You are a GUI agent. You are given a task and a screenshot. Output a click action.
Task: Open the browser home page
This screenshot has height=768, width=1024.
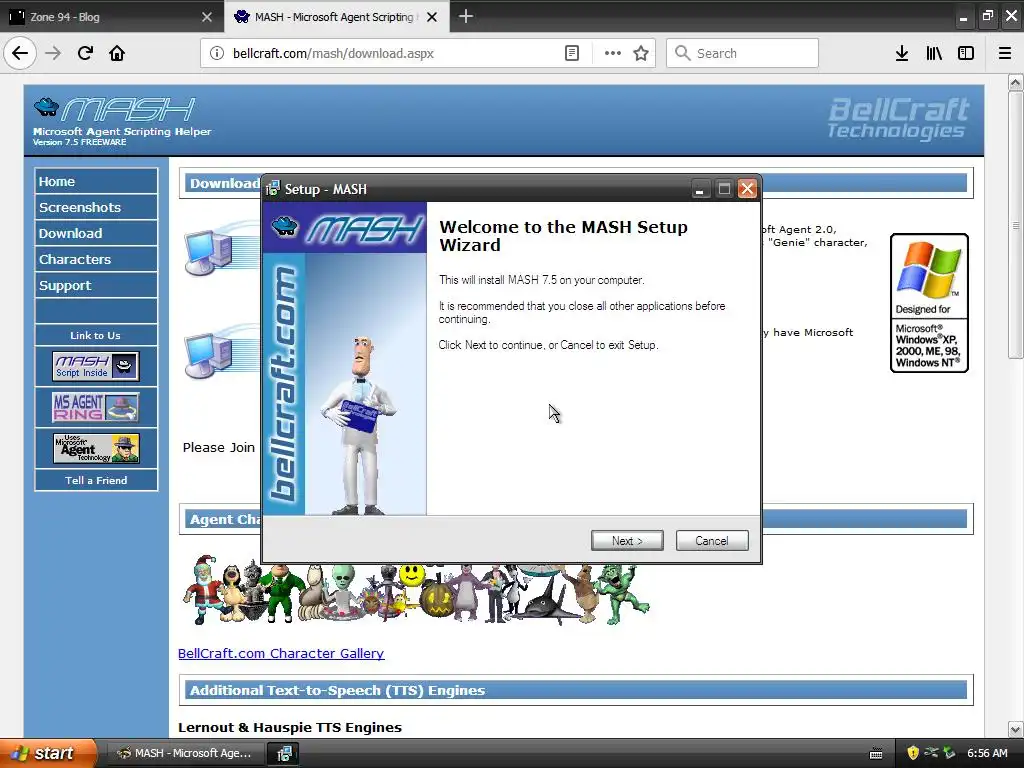point(117,53)
